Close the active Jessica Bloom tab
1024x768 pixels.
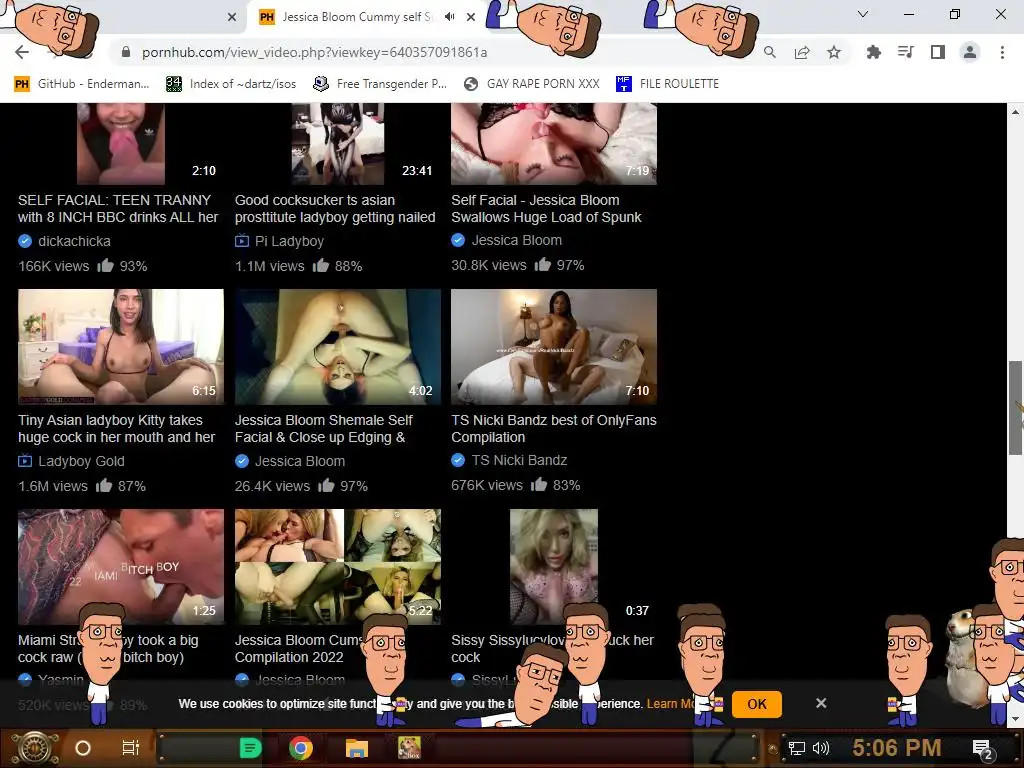471,17
